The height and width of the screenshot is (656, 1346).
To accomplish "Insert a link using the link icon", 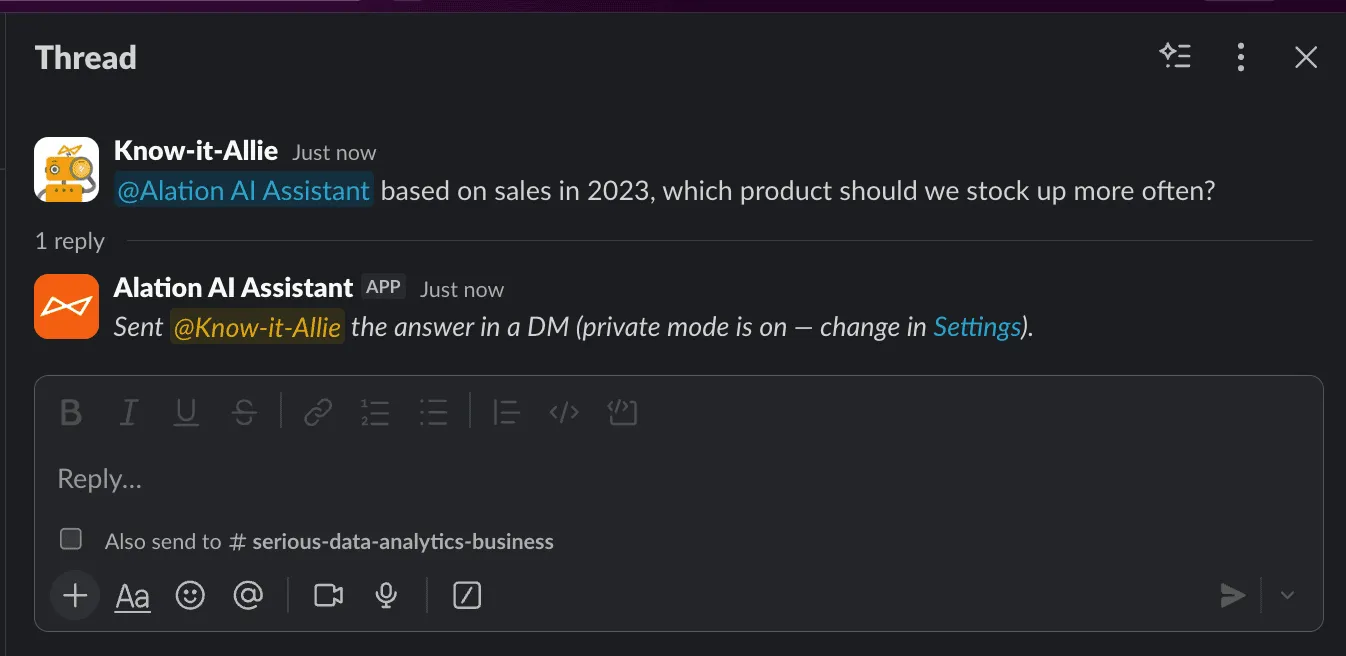I will (x=317, y=412).
